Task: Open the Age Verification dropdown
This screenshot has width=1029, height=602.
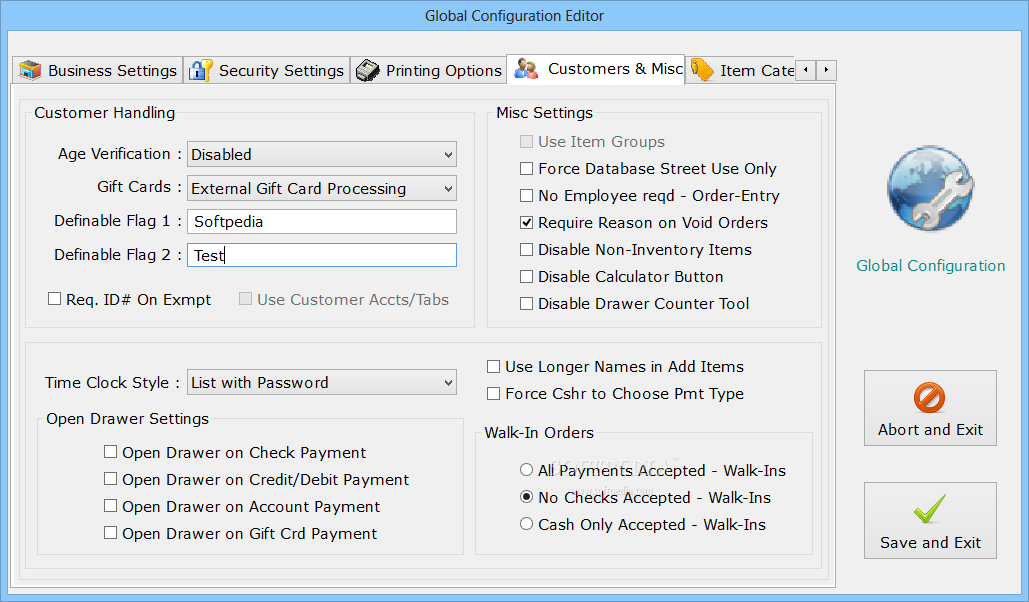Action: pos(447,155)
